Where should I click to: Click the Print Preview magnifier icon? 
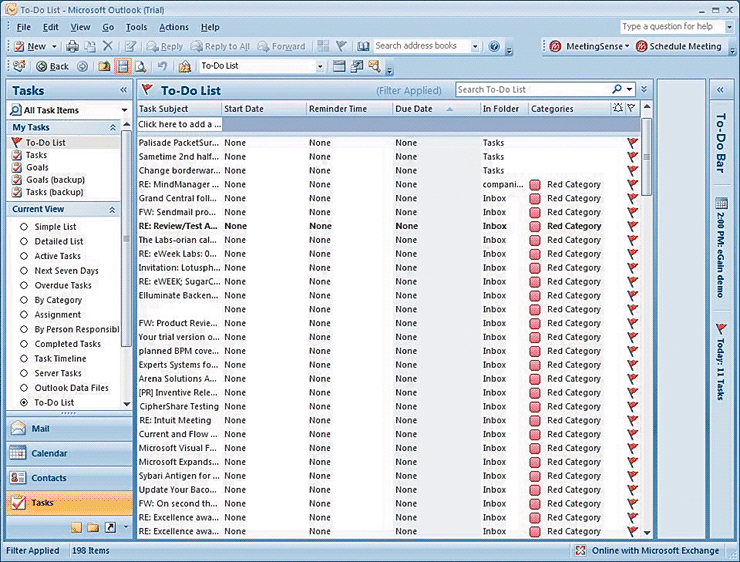(141, 67)
